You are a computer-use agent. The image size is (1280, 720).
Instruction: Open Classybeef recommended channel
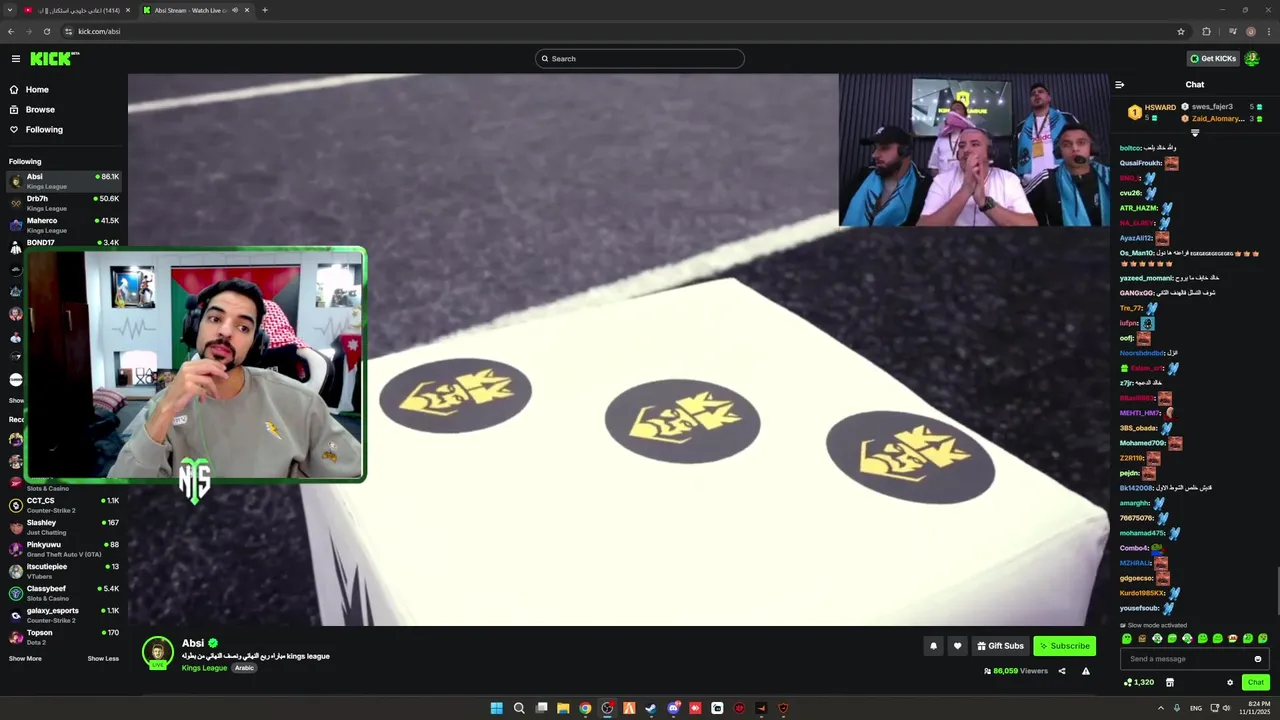point(64,593)
